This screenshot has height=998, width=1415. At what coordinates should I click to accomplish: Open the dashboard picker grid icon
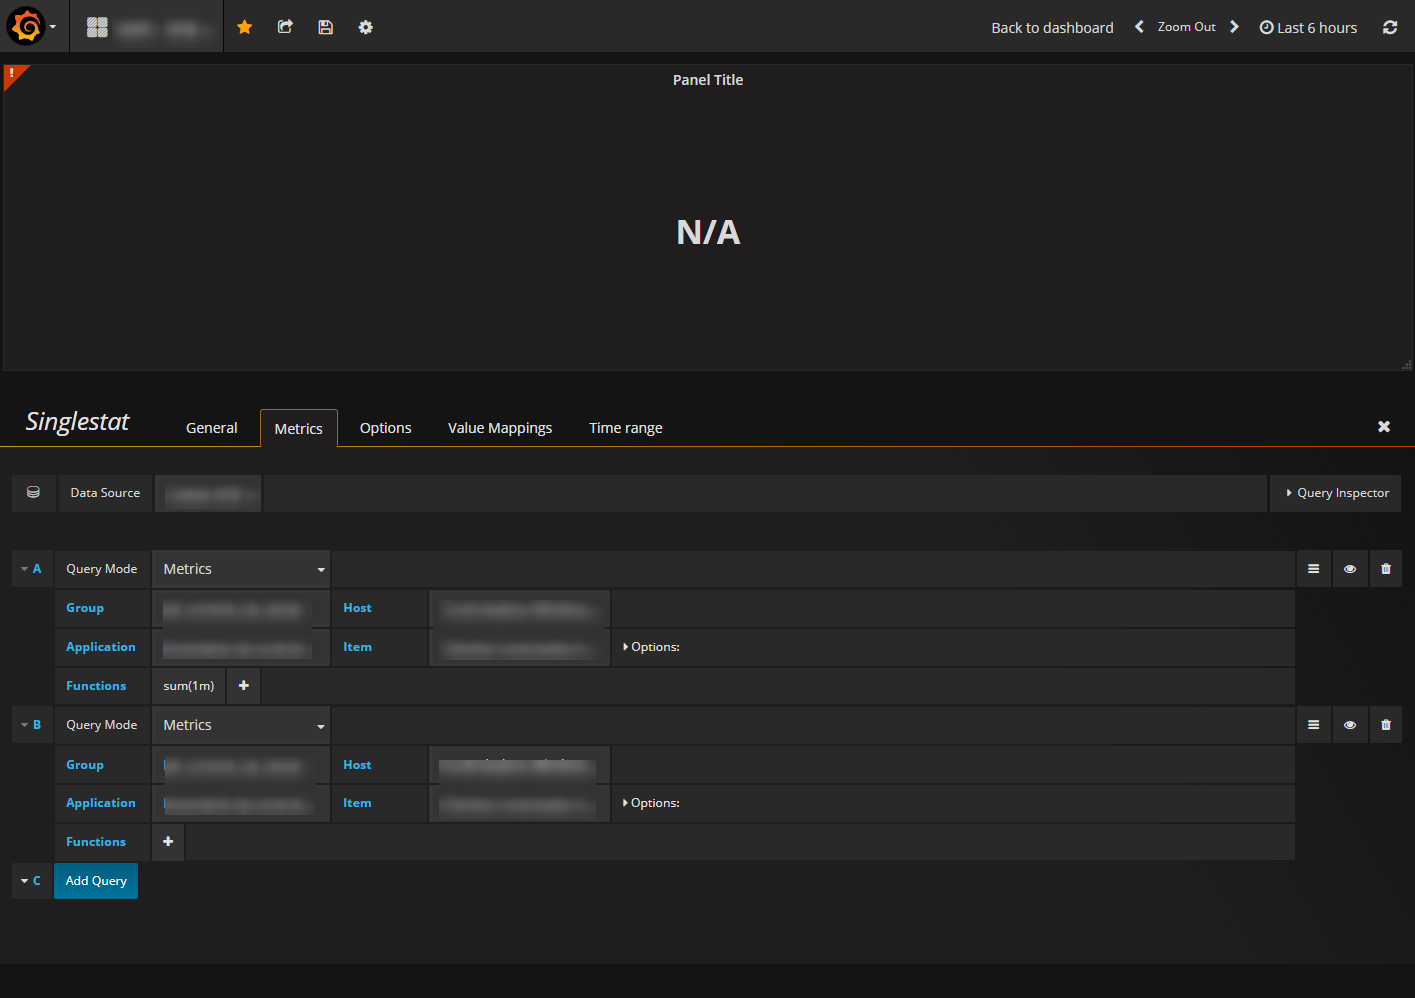click(97, 27)
